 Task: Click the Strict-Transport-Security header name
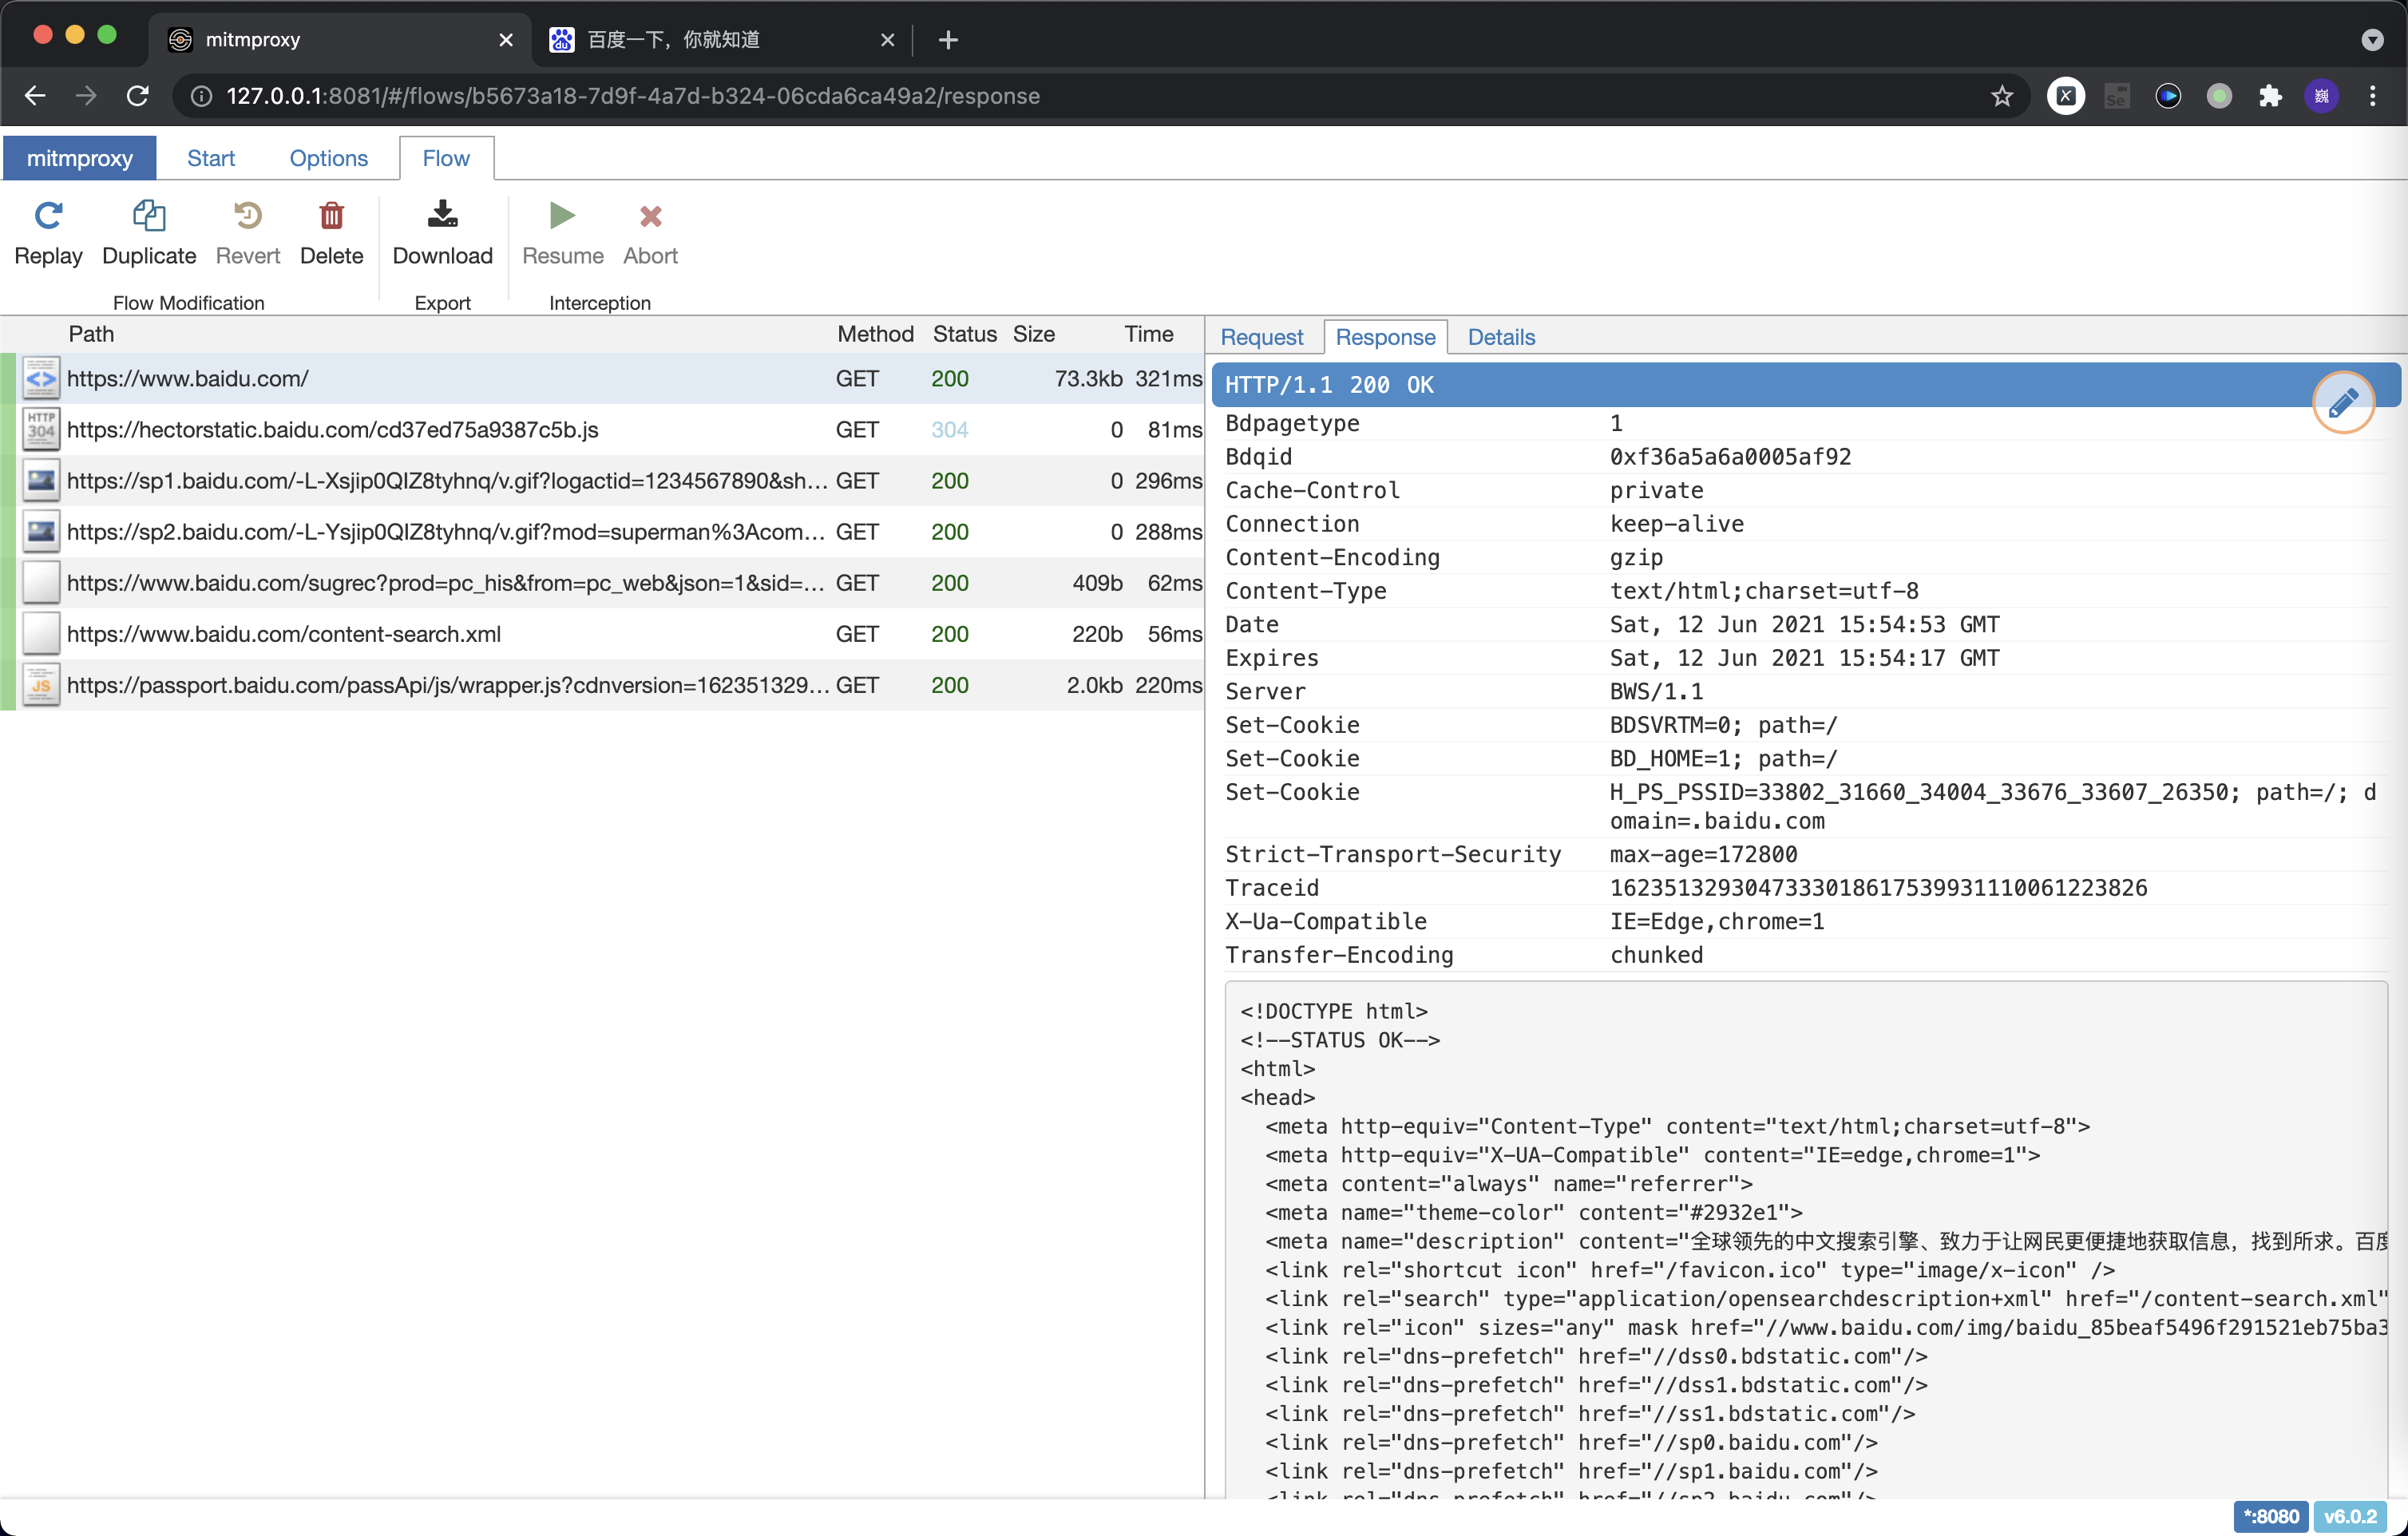pyautogui.click(x=1393, y=855)
